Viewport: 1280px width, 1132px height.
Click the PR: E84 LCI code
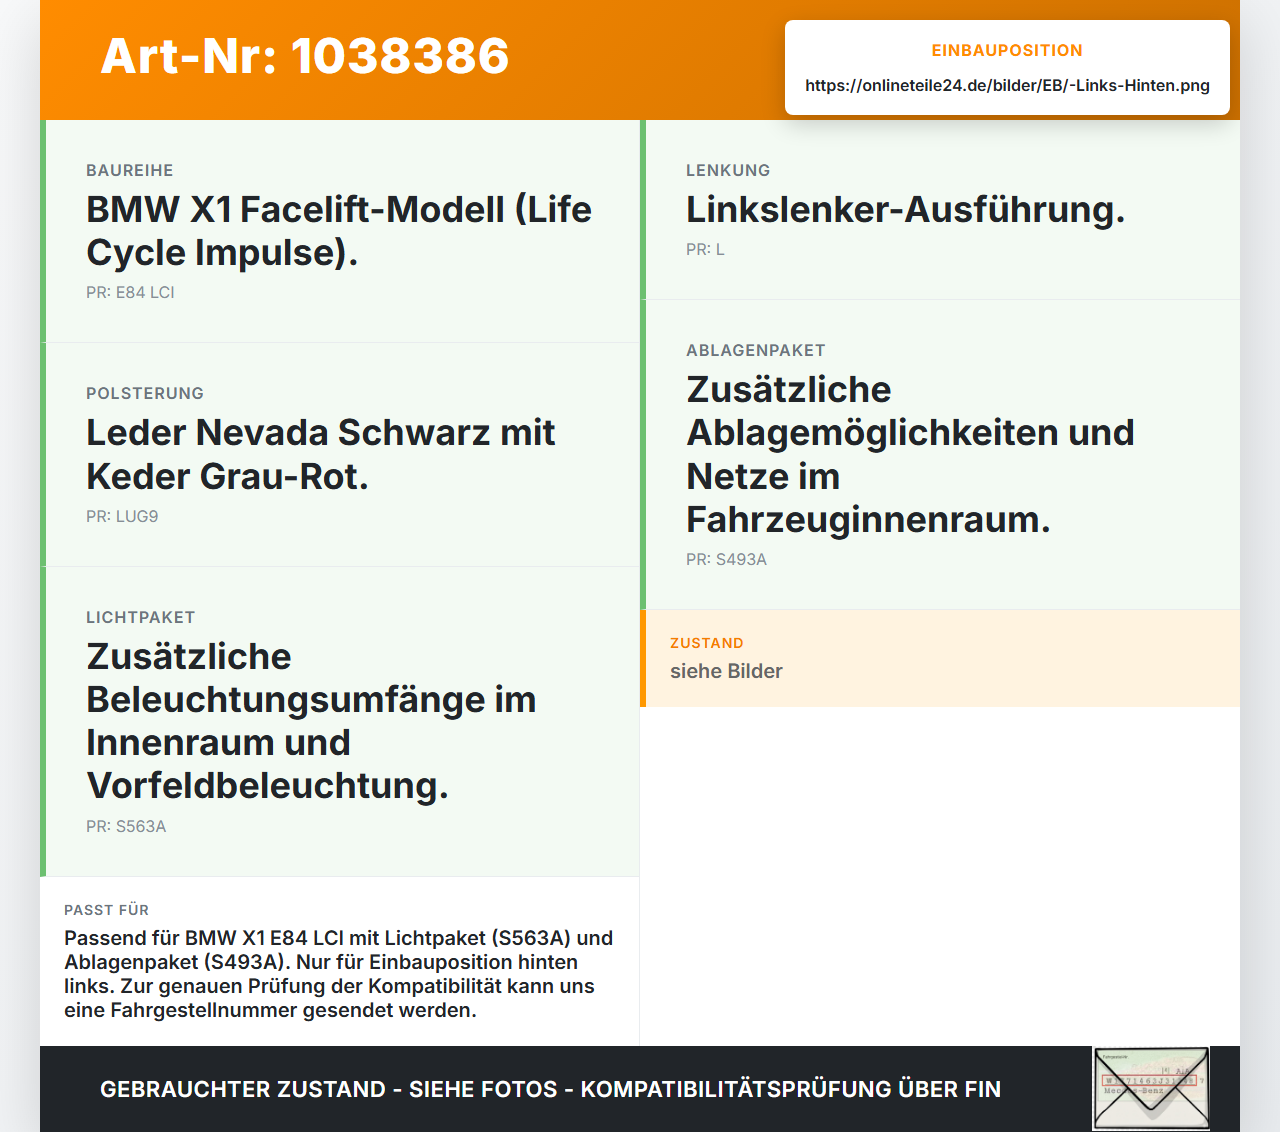[130, 292]
